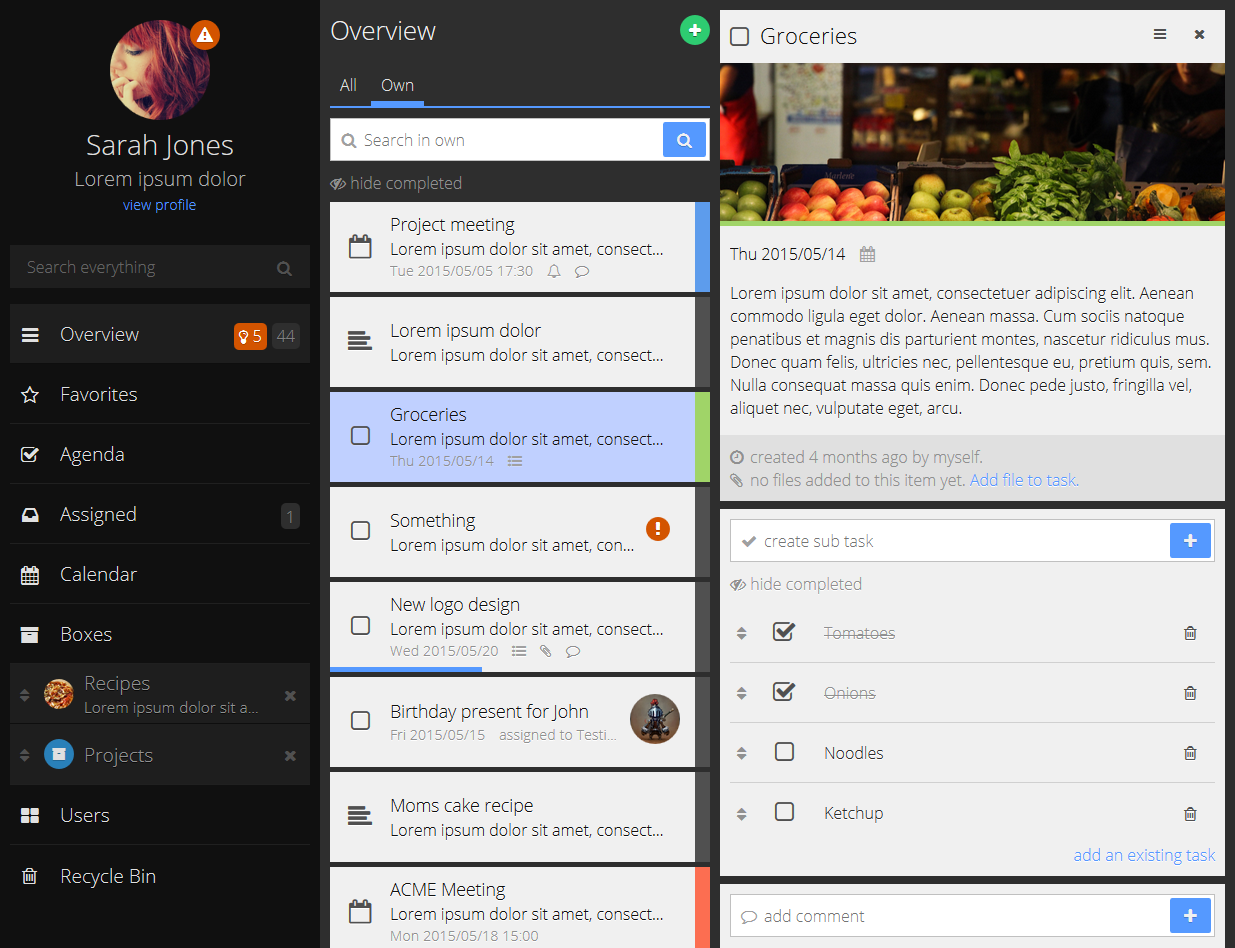Toggle the Groceries title checkbox
The height and width of the screenshot is (948, 1235).
[x=740, y=37]
